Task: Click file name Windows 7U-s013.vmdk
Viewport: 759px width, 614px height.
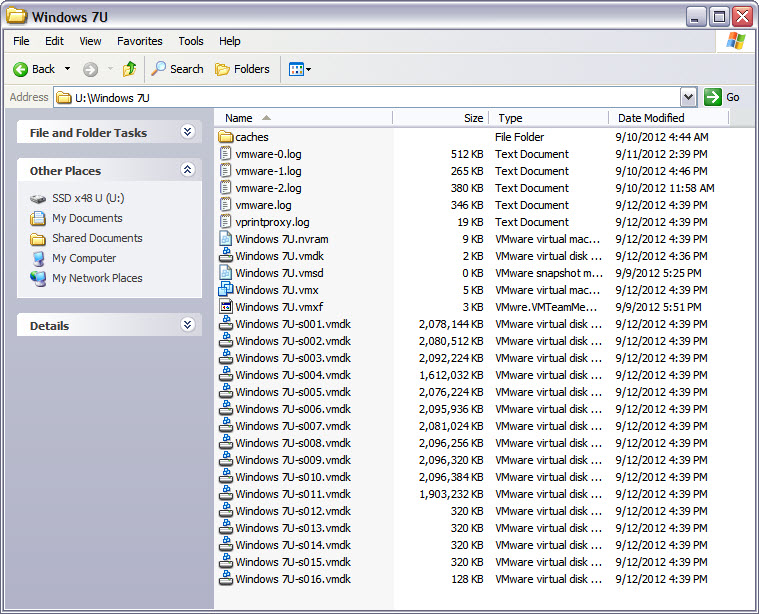Action: pyautogui.click(x=293, y=528)
